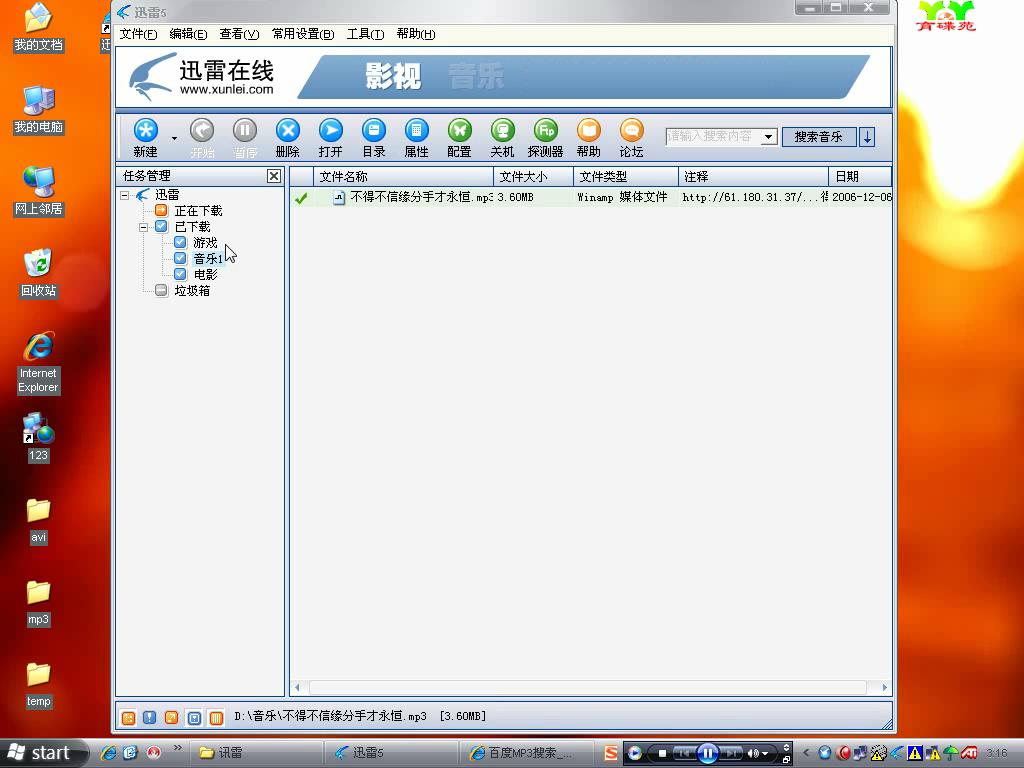Click the 搜索音乐 search button

[x=819, y=136]
